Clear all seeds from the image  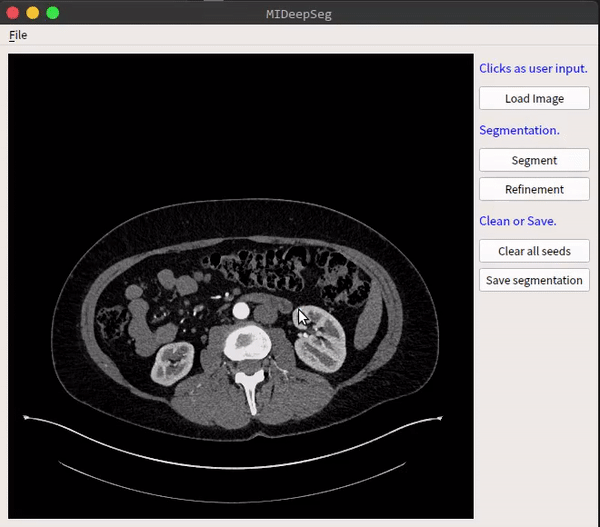[534, 251]
